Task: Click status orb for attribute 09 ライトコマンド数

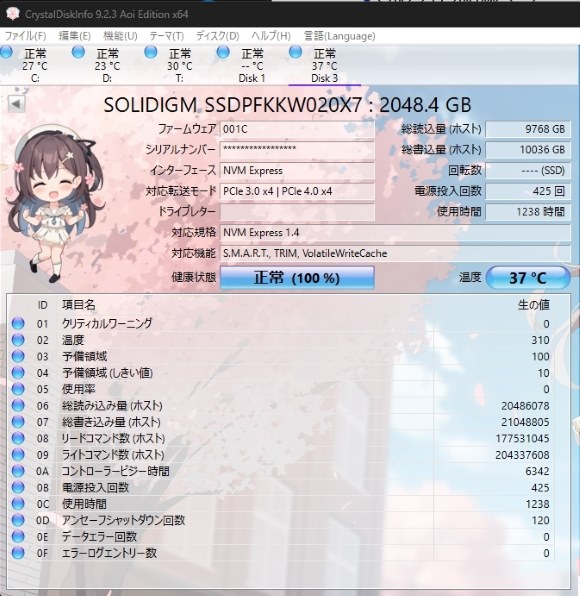Action: [18, 454]
